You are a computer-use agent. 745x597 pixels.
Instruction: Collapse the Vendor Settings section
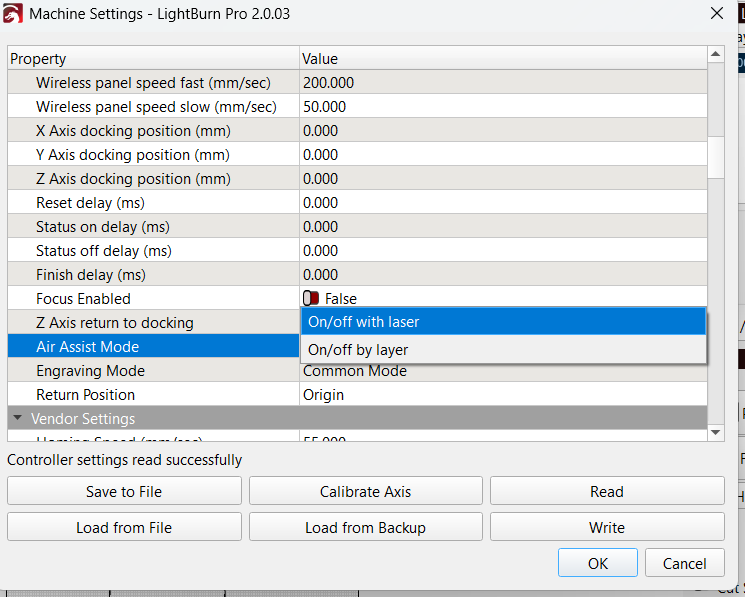click(x=17, y=418)
